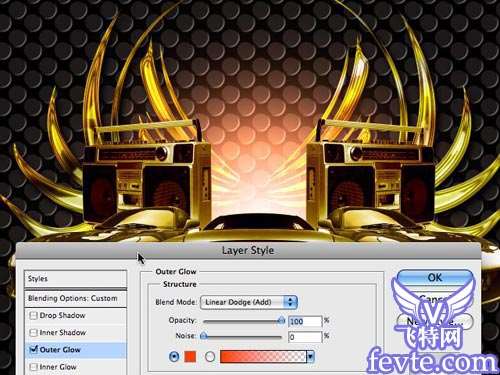
Task: Expand the gradient picker arrow
Action: coord(310,357)
